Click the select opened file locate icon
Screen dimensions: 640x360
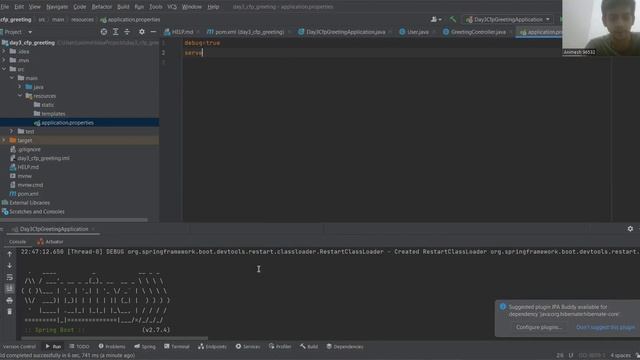tap(104, 32)
